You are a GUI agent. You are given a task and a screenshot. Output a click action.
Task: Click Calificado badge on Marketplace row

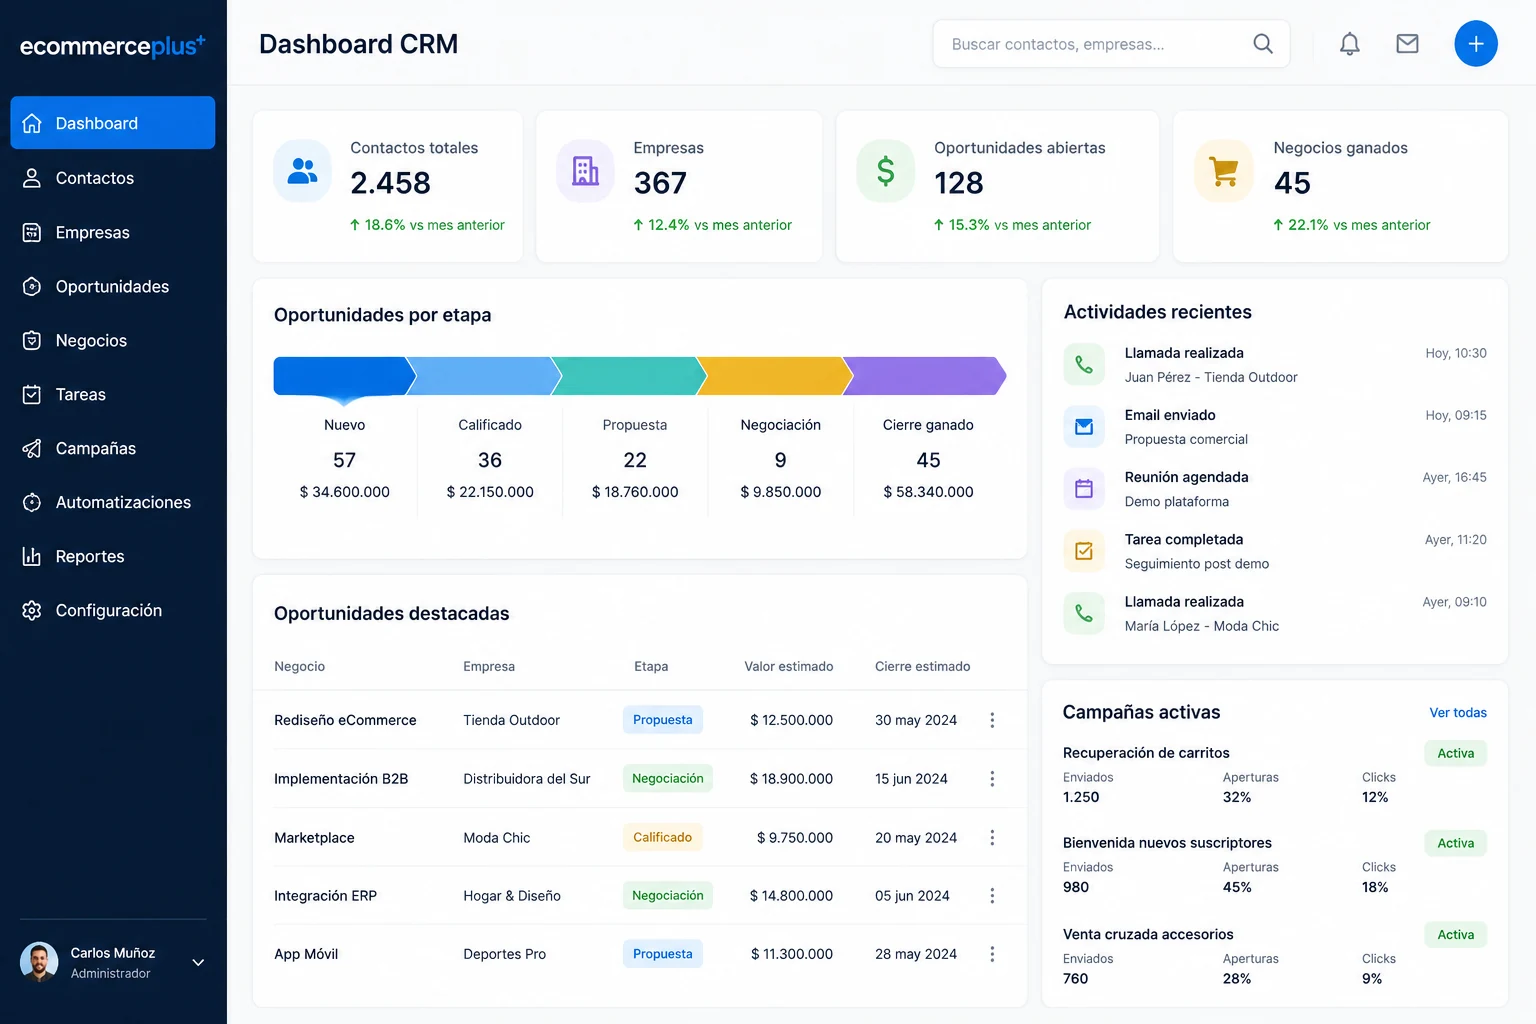tap(662, 838)
